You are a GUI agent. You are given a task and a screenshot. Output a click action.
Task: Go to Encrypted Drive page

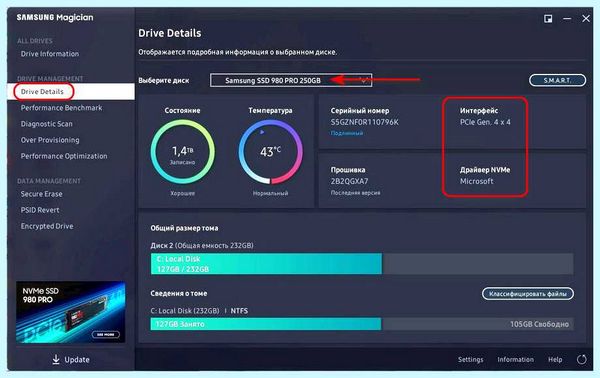(x=47, y=226)
